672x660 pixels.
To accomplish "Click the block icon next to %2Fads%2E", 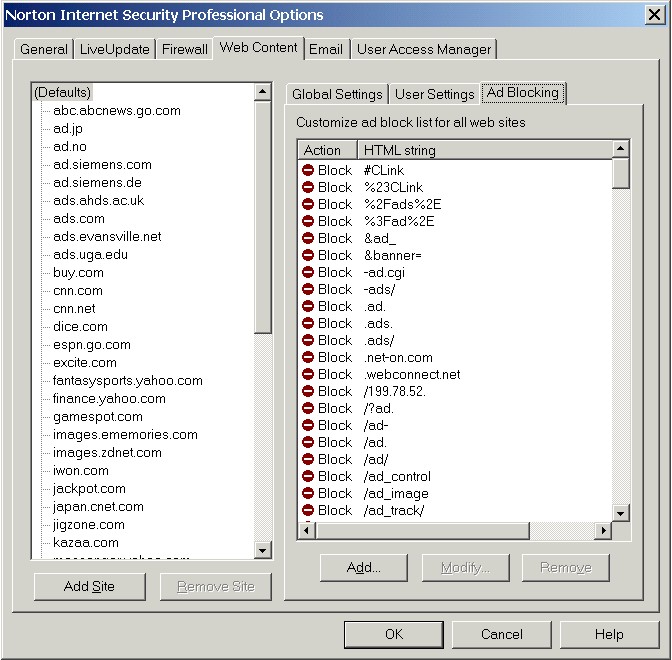I will click(x=308, y=204).
